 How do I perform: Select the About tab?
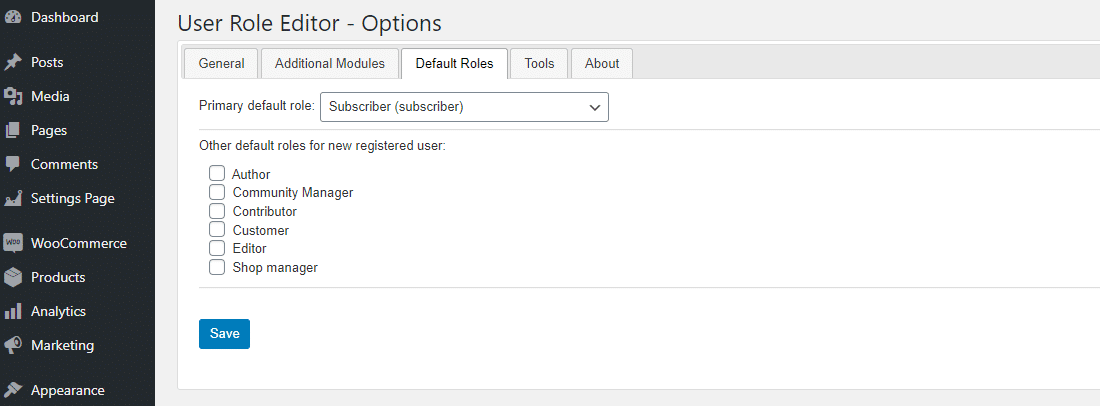tap(602, 63)
